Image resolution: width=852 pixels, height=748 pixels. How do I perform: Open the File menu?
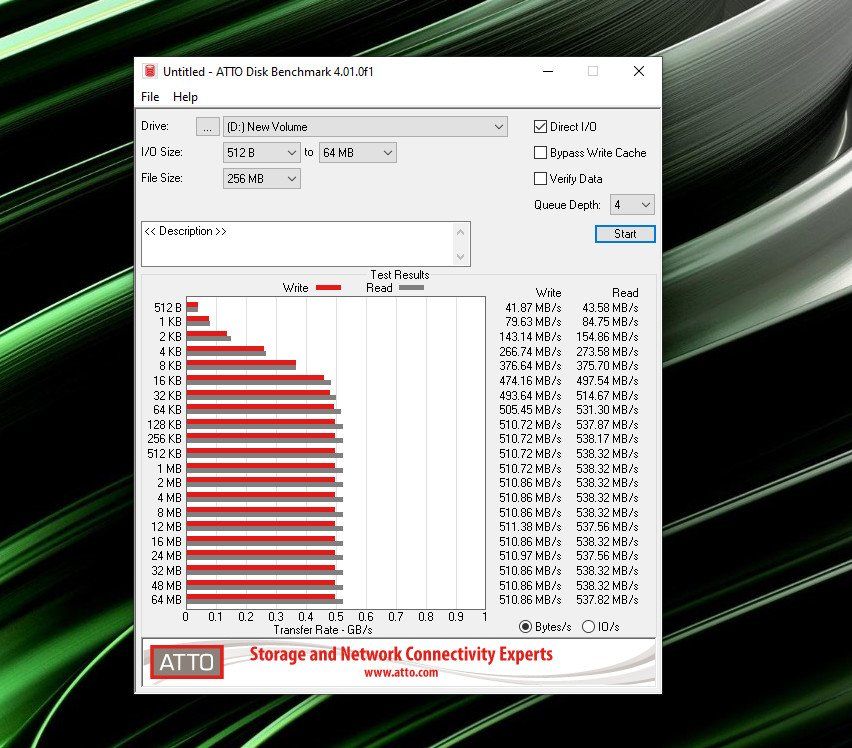tap(150, 97)
